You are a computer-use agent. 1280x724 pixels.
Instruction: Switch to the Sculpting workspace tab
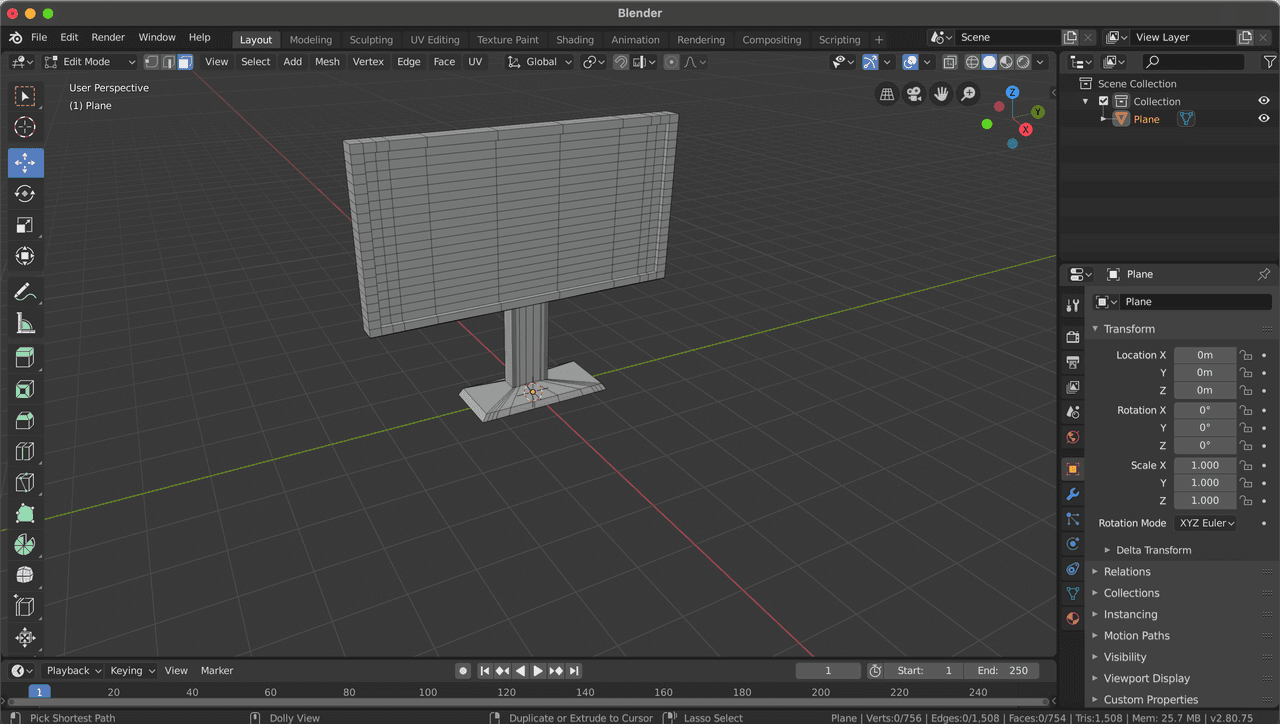[370, 40]
